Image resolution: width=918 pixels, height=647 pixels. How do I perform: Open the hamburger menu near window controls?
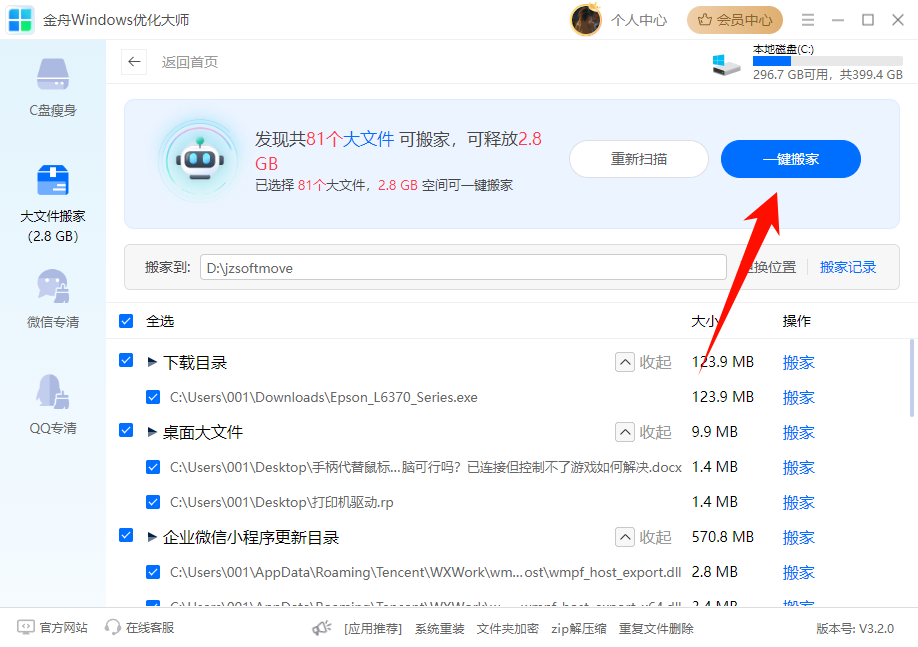807,19
